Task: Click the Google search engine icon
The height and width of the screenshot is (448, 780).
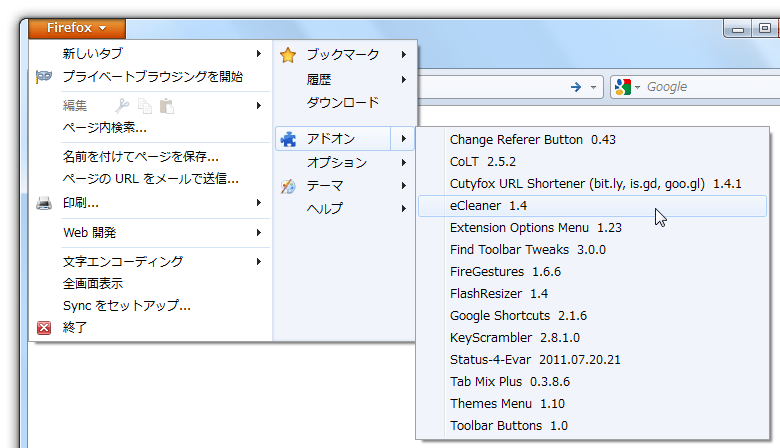Action: coord(623,87)
